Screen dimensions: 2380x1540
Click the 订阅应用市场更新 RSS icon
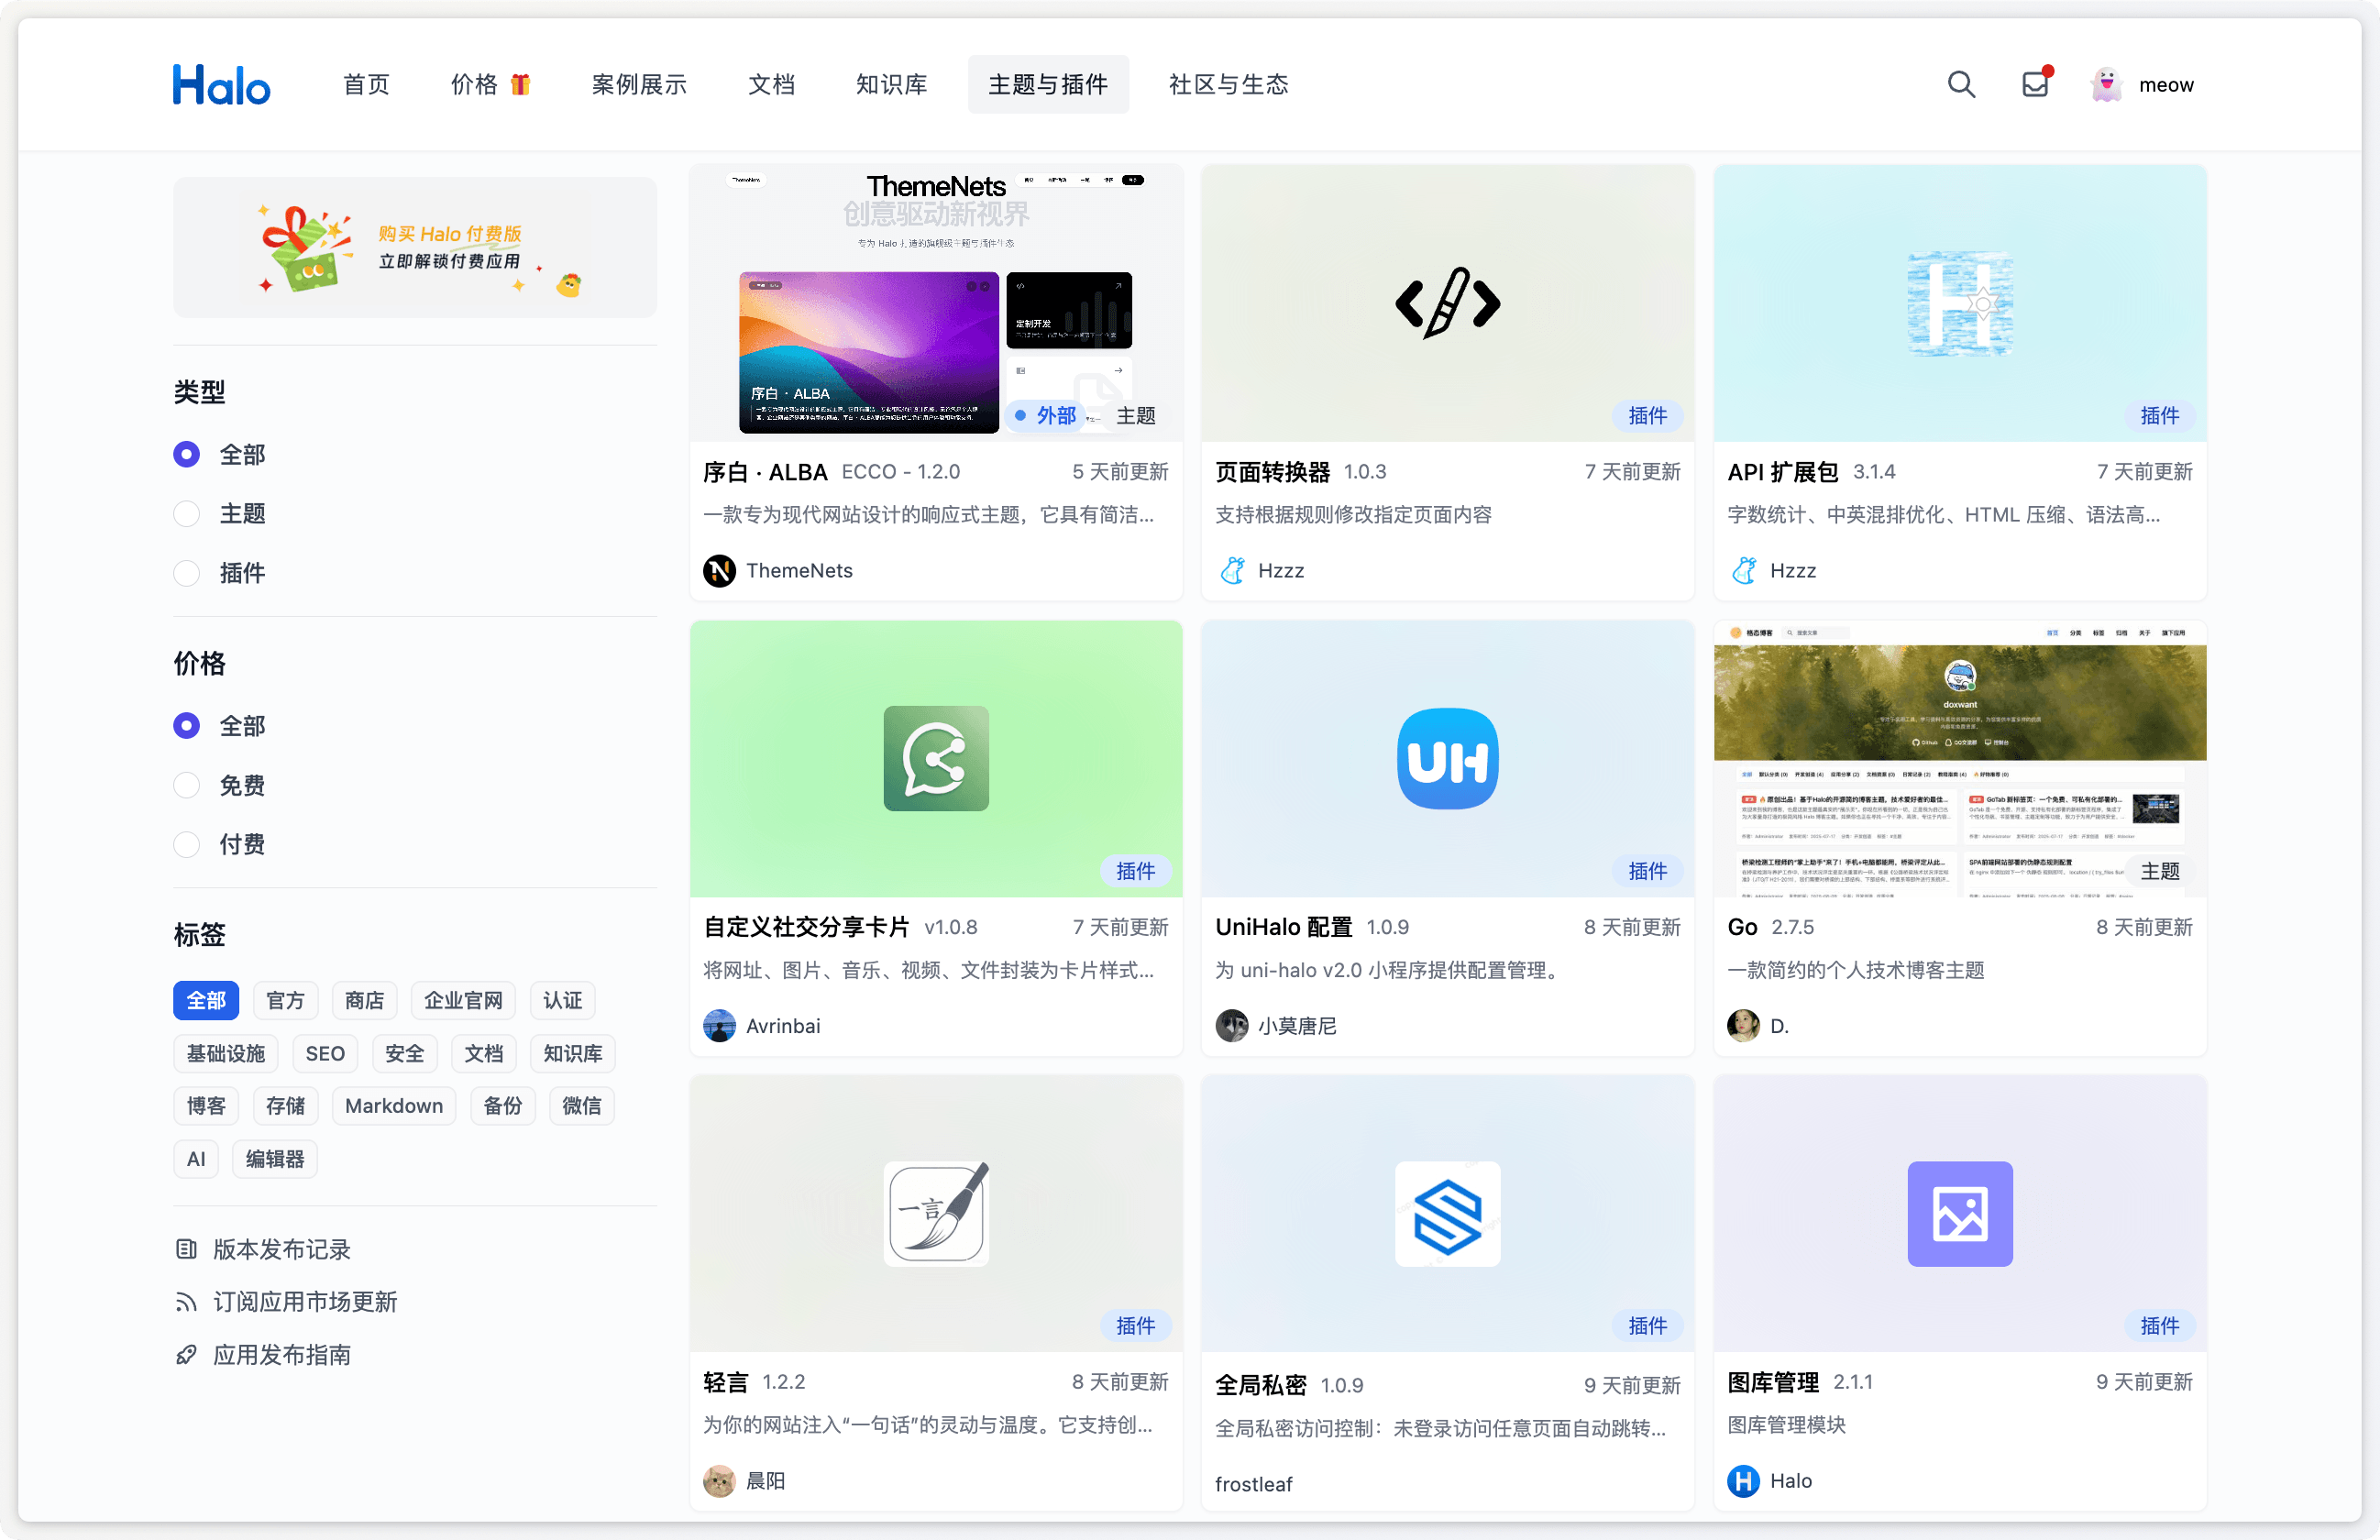coord(186,1302)
